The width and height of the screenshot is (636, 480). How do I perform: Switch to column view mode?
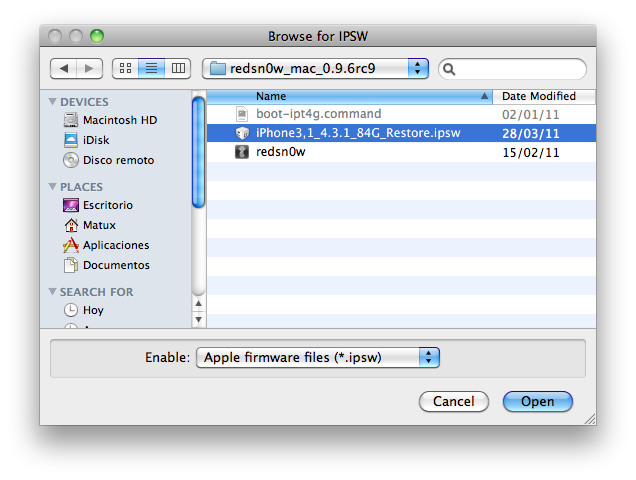tap(178, 68)
